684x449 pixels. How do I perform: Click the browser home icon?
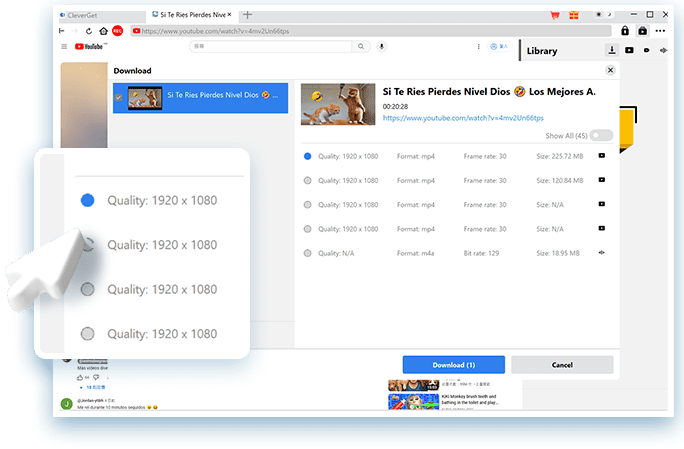pyautogui.click(x=102, y=31)
